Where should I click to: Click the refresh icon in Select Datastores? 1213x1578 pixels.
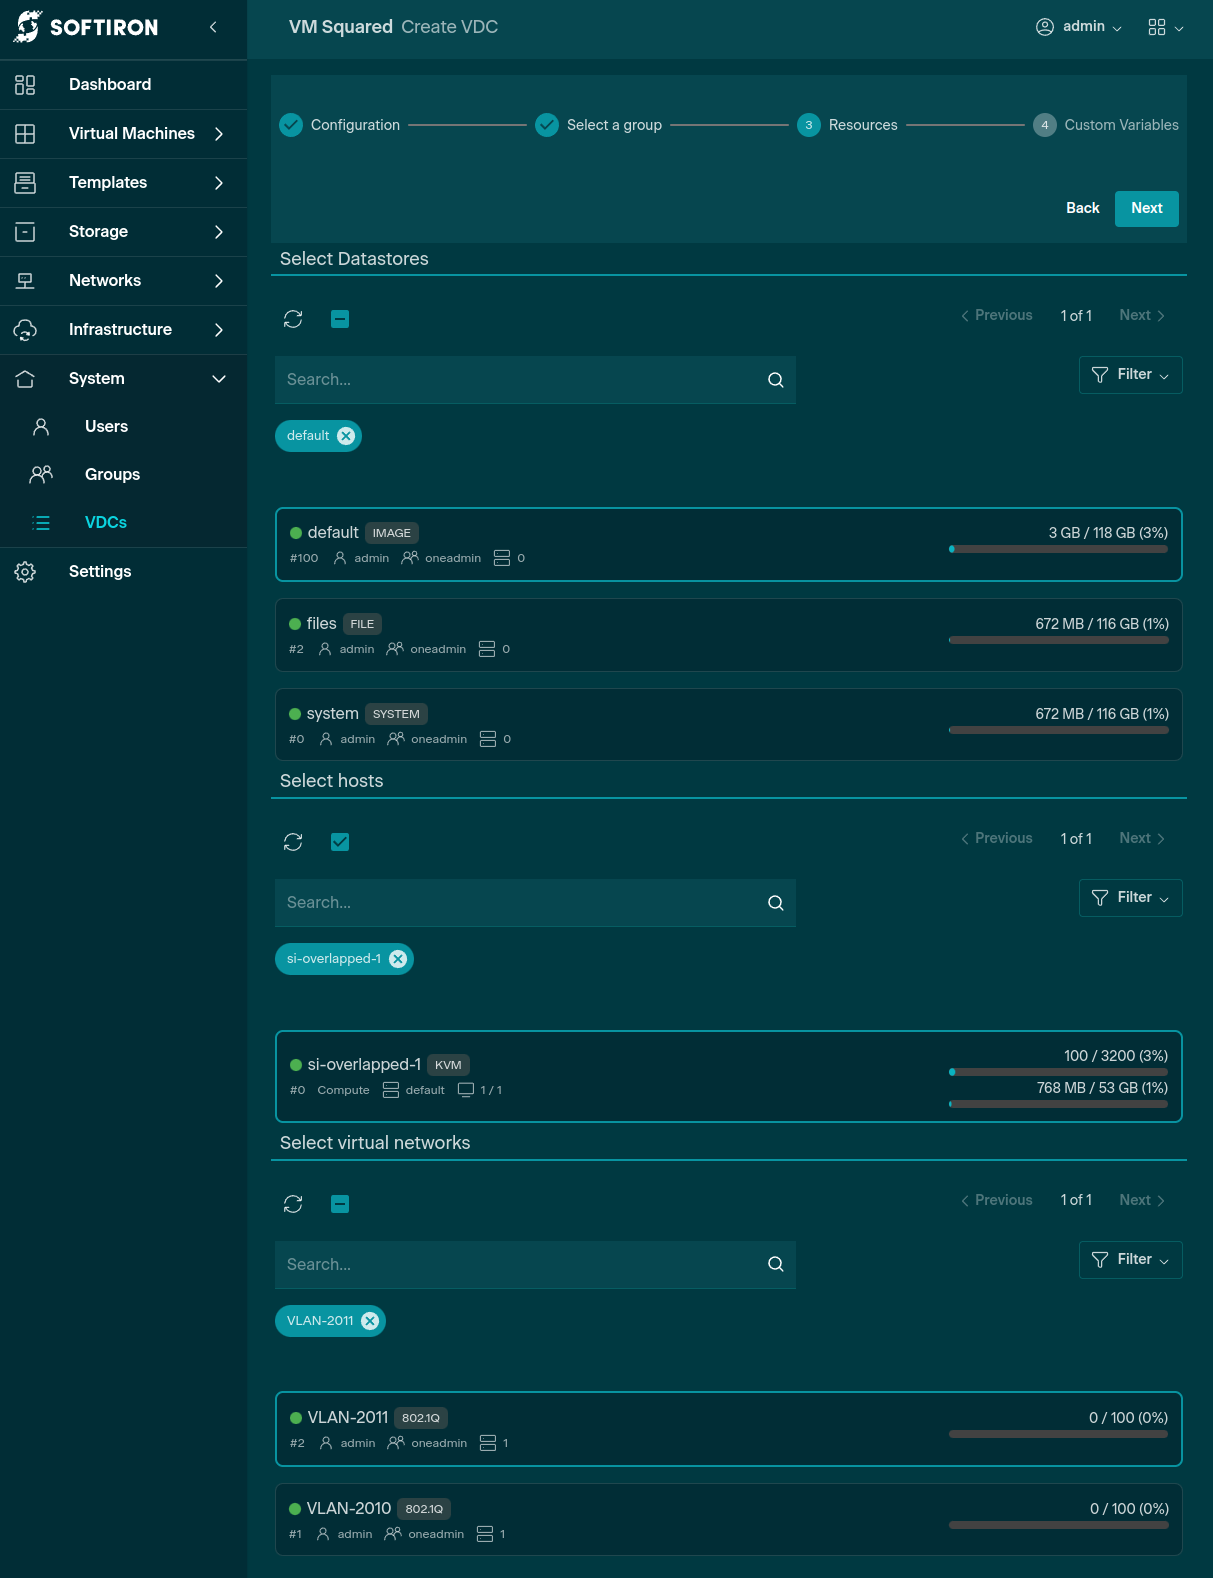293,319
